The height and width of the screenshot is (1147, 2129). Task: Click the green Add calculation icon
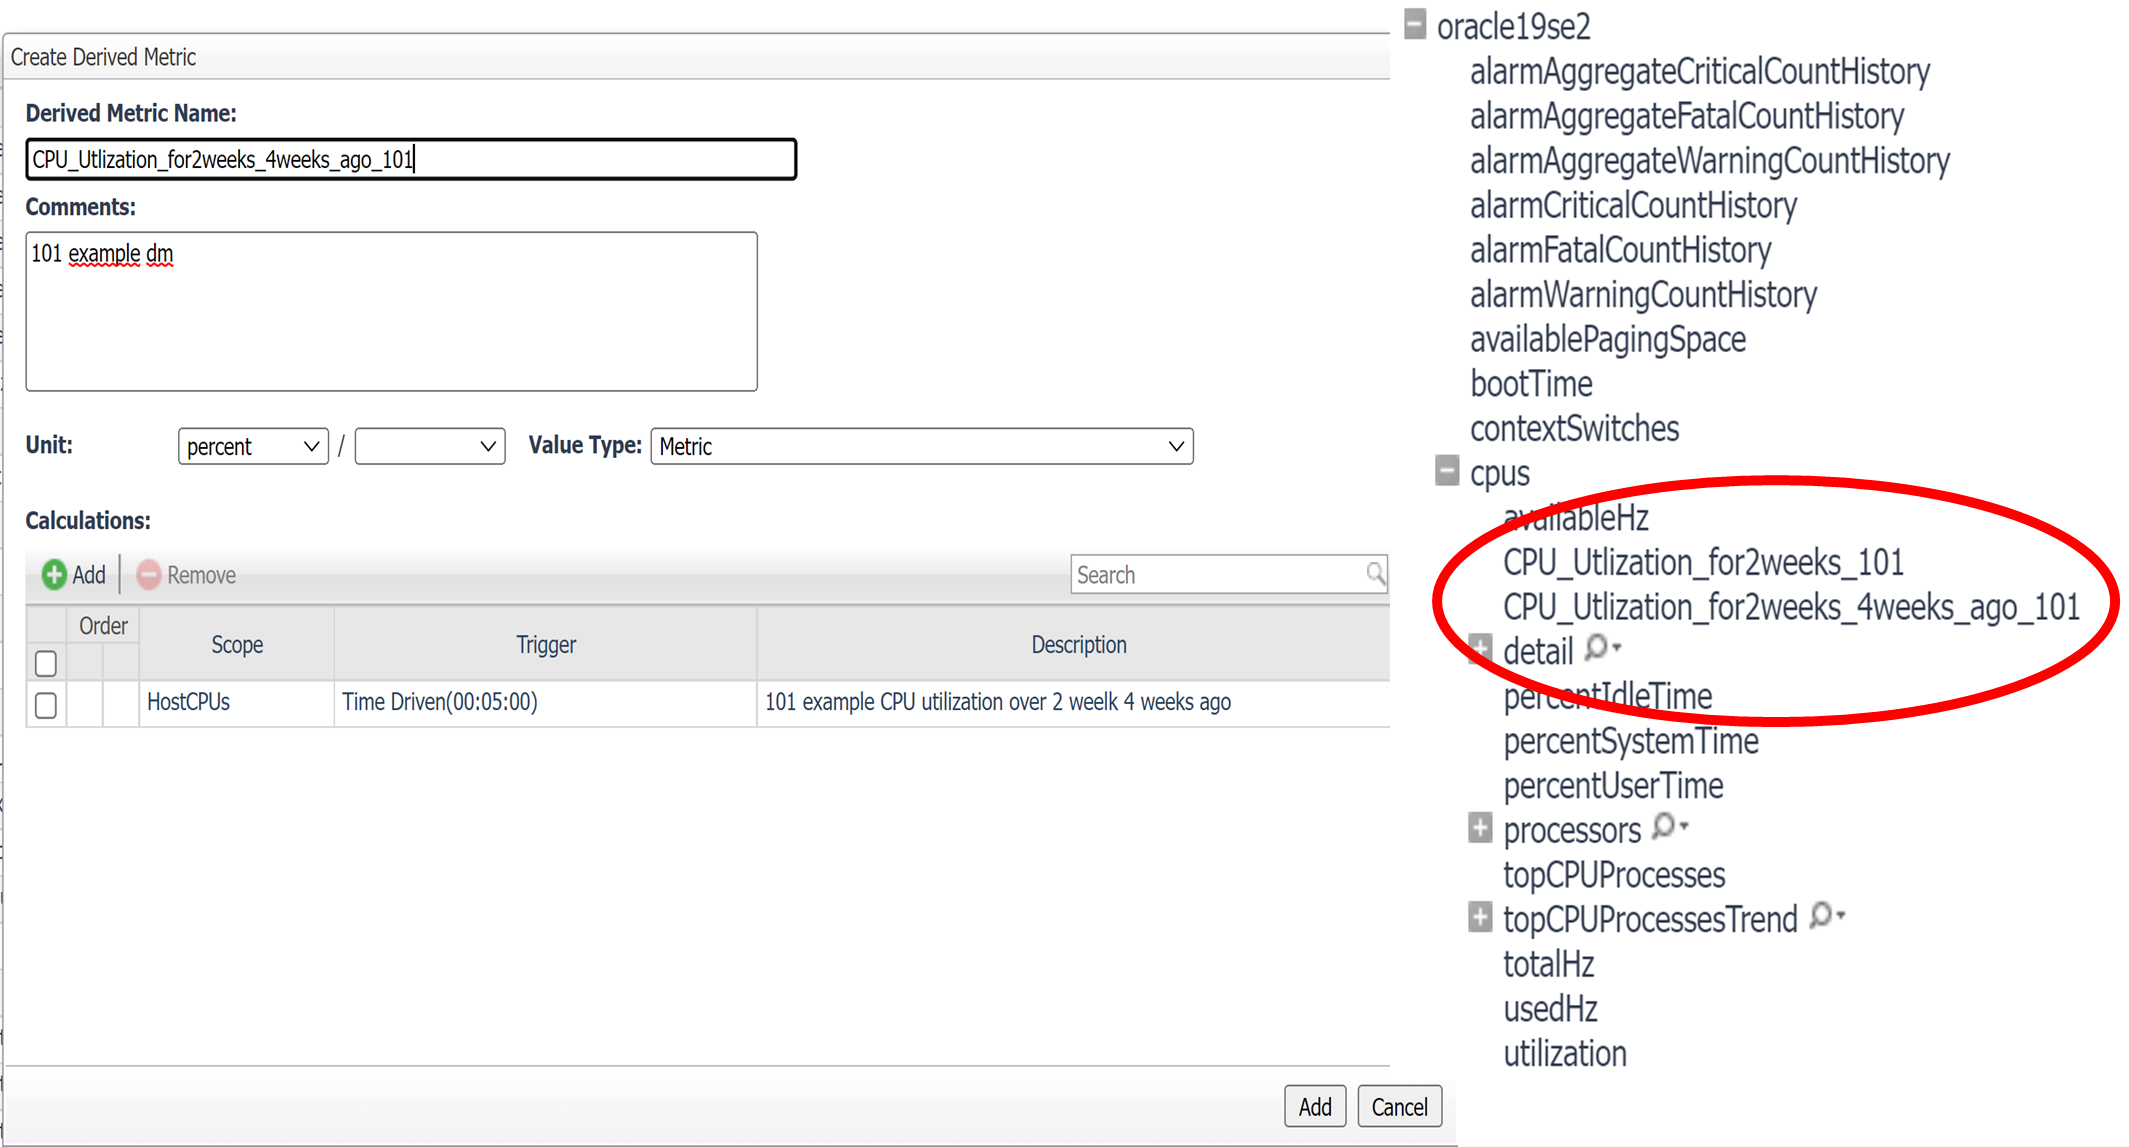click(x=54, y=575)
